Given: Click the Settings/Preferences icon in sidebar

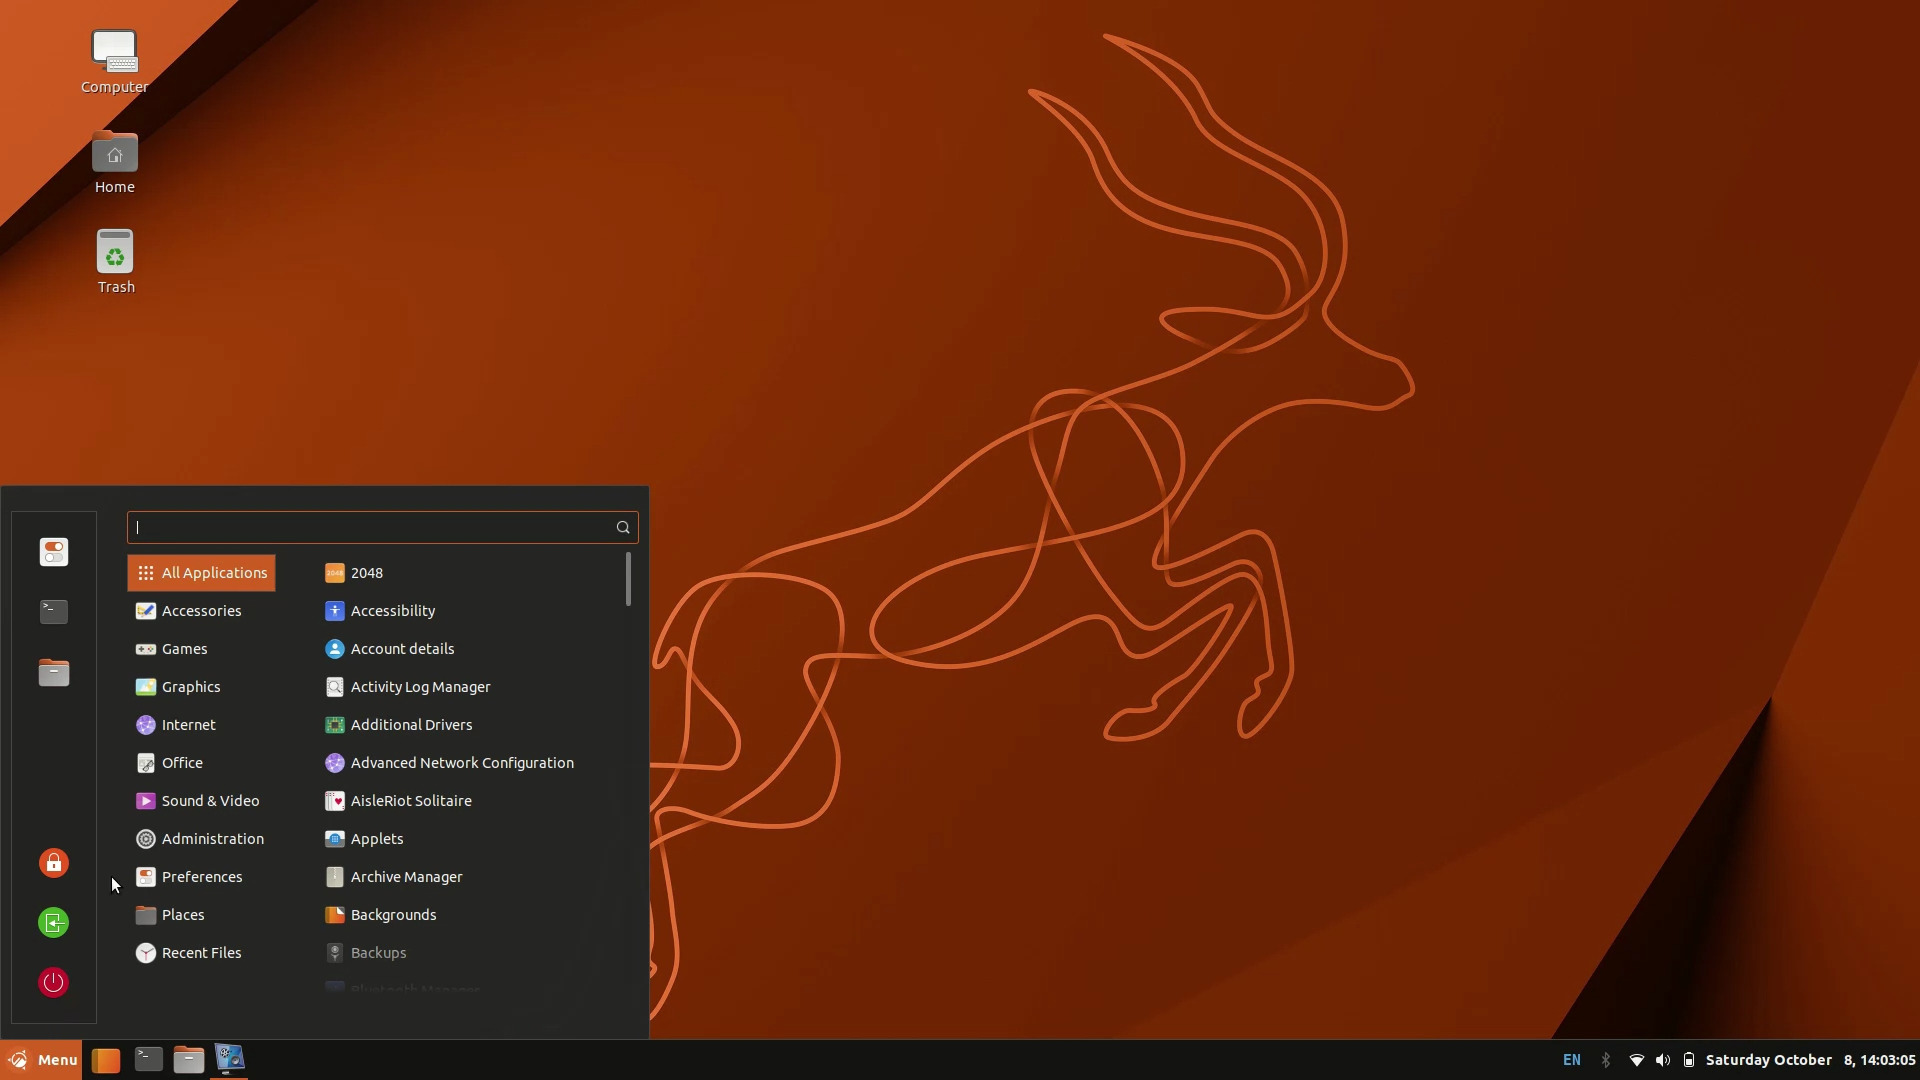Looking at the screenshot, I should click(54, 551).
